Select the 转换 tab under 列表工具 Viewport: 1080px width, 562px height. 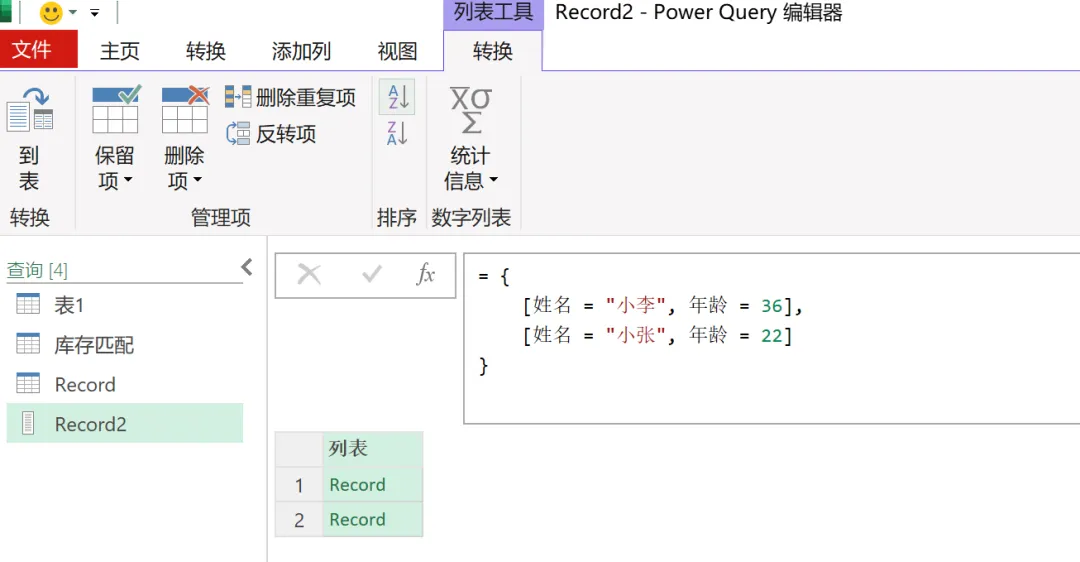[x=492, y=51]
